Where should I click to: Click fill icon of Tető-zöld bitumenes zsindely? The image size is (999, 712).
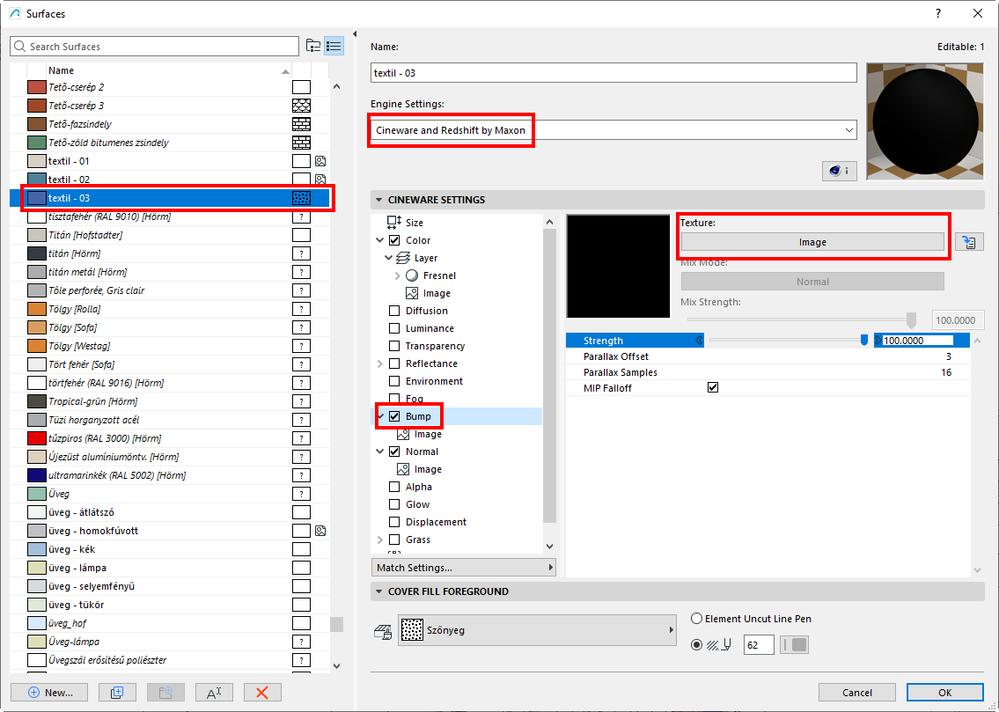point(301,143)
